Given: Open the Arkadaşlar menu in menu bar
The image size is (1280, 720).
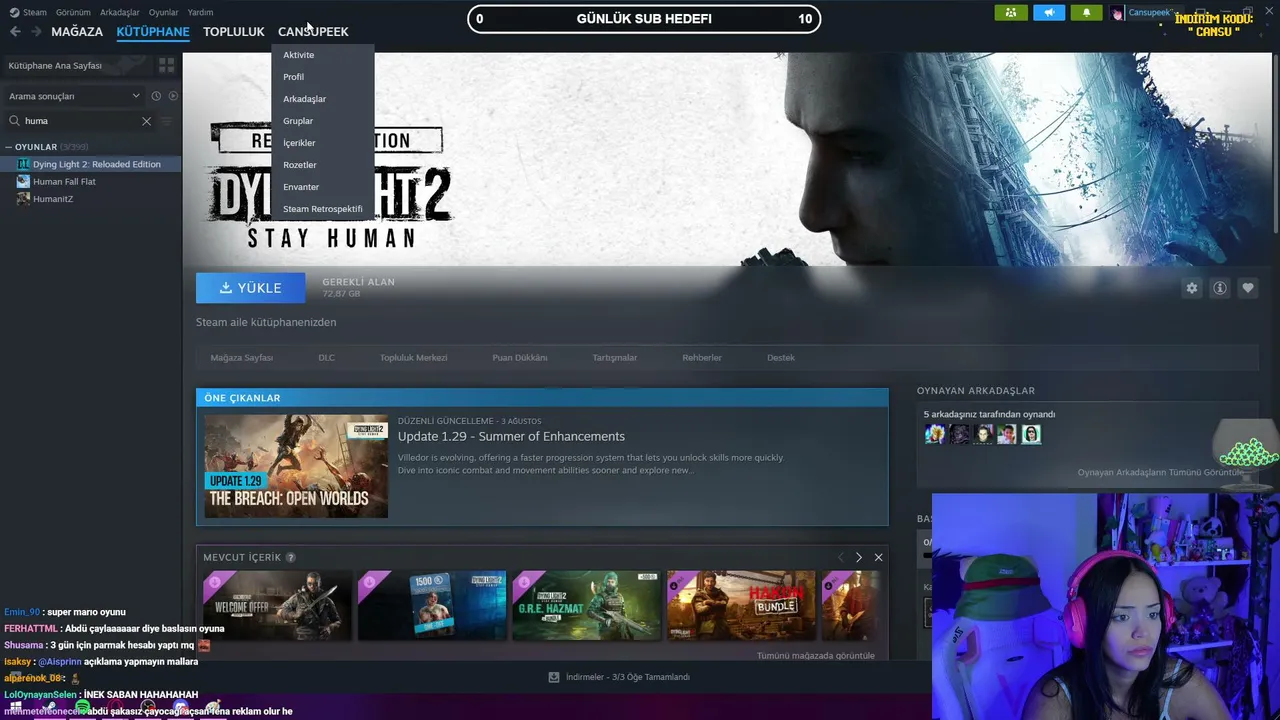Looking at the screenshot, I should 120,12.
